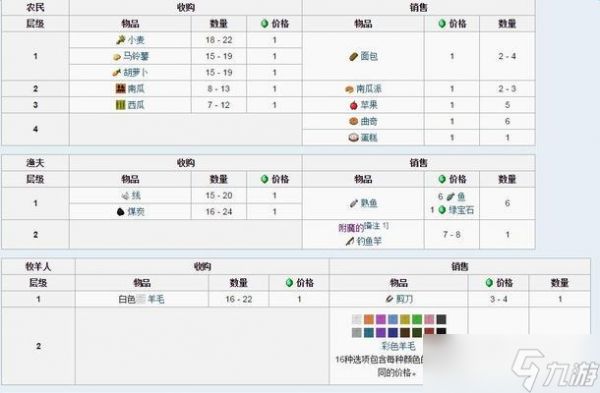
Task: Select the magenta wool color swatch
Action: click(381, 320)
